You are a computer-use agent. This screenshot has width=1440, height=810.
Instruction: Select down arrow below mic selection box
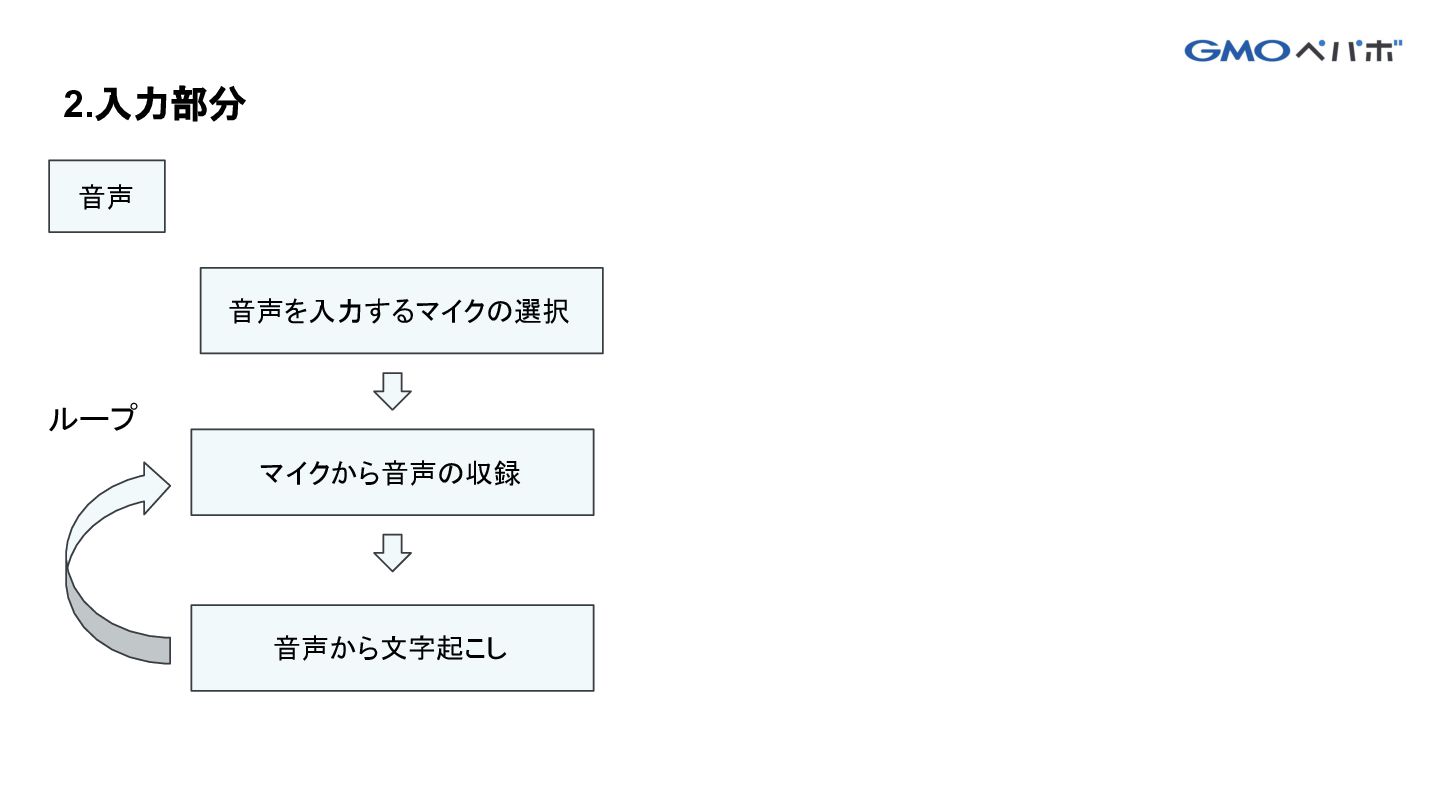coord(392,391)
